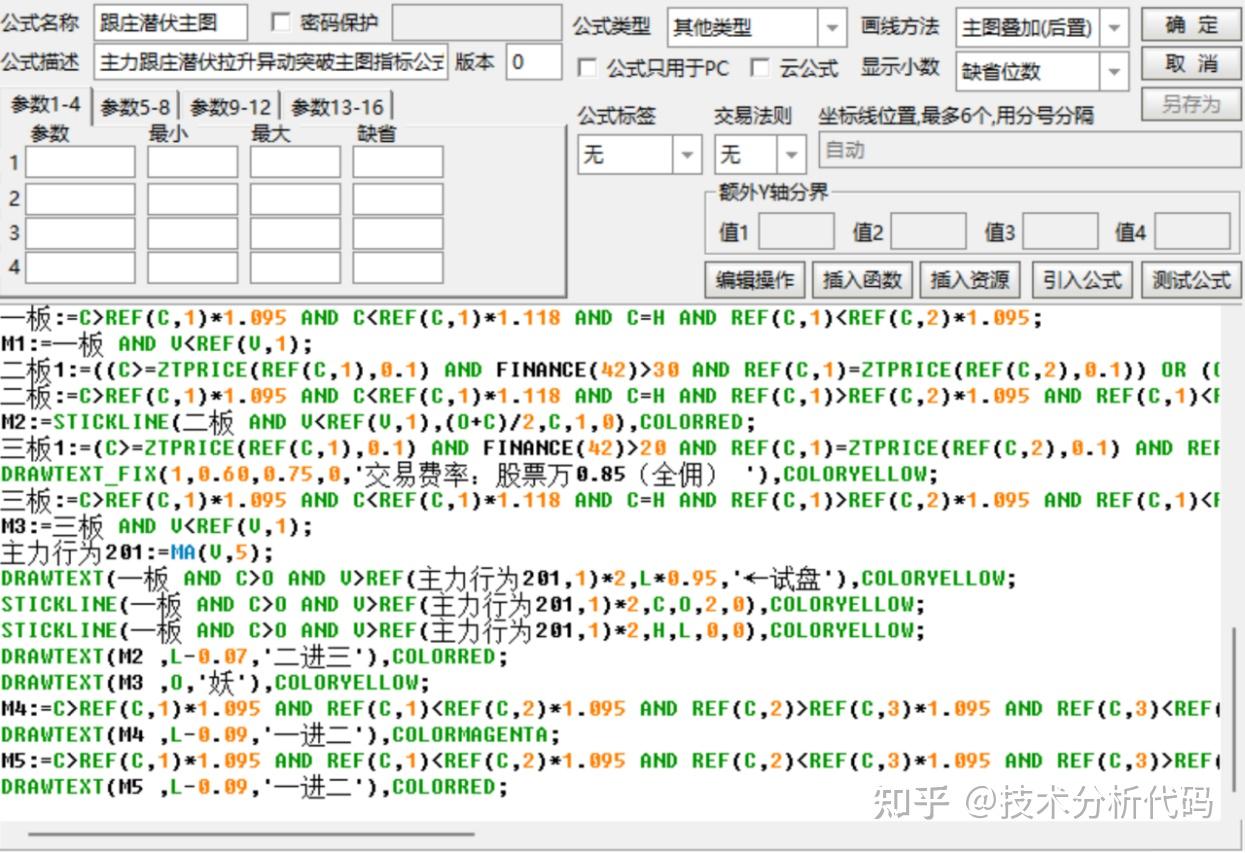
Task: Click the 值3 input field
Action: click(1060, 231)
